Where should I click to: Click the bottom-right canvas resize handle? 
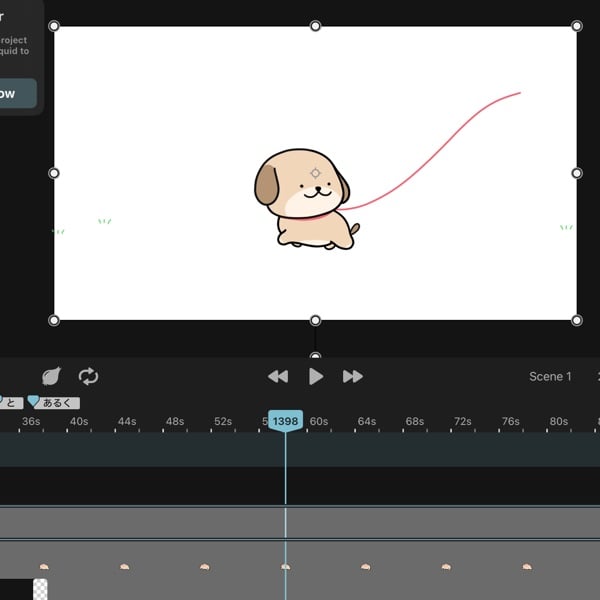[x=577, y=320]
